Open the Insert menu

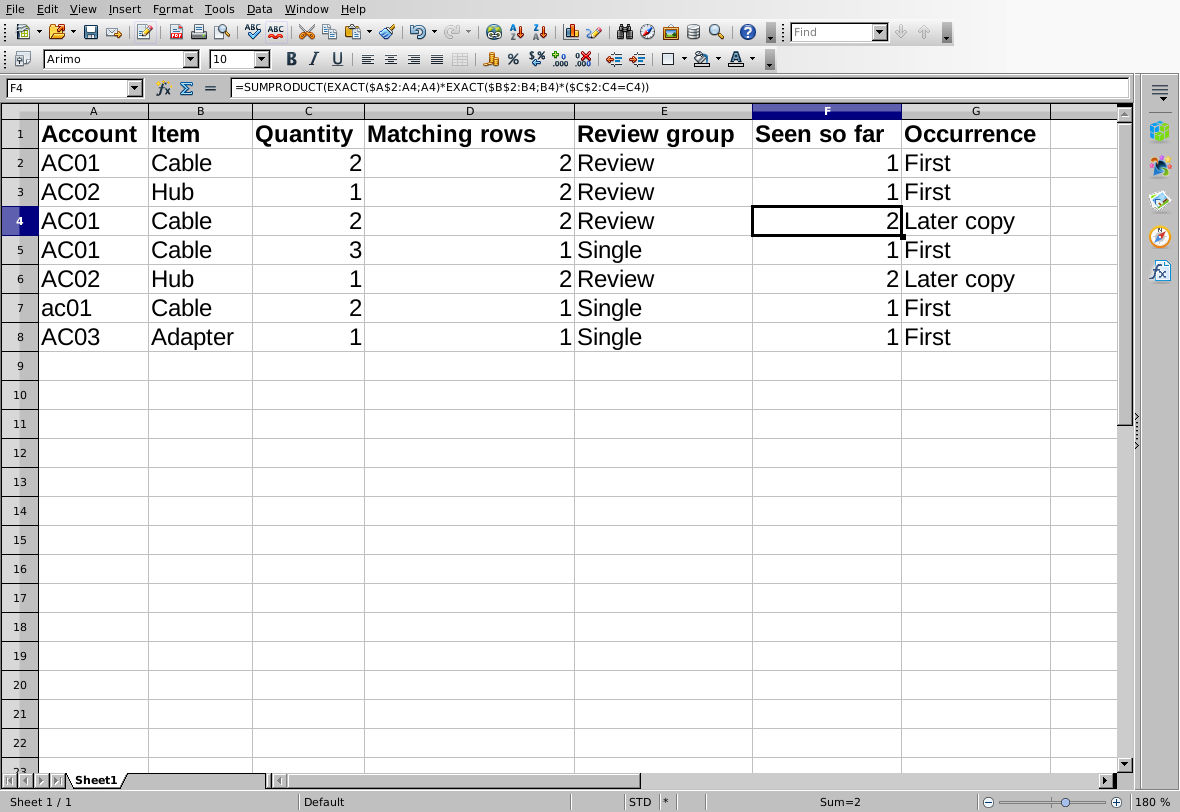coord(124,9)
